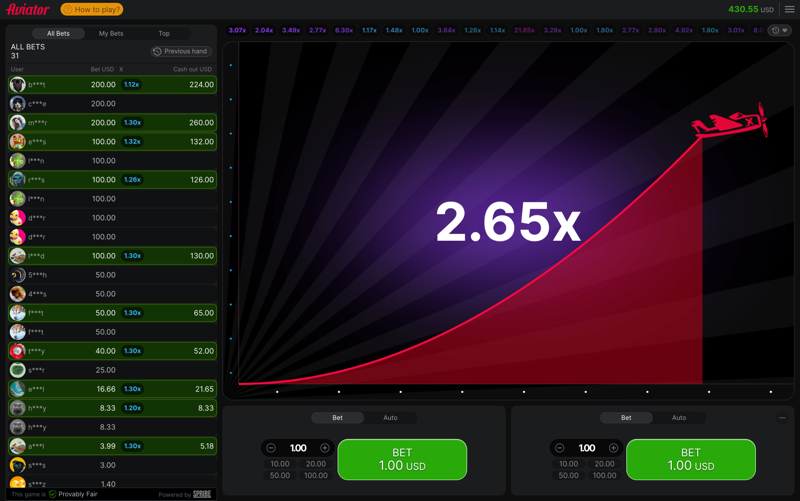Decrease bet amount in right bet panel

(560, 448)
